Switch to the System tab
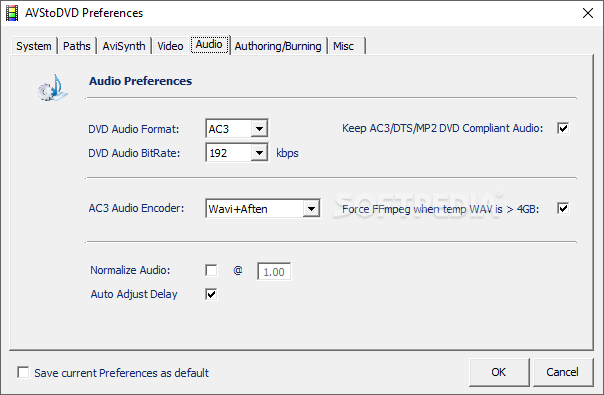Screen dimensions: 604x395 click(x=34, y=46)
